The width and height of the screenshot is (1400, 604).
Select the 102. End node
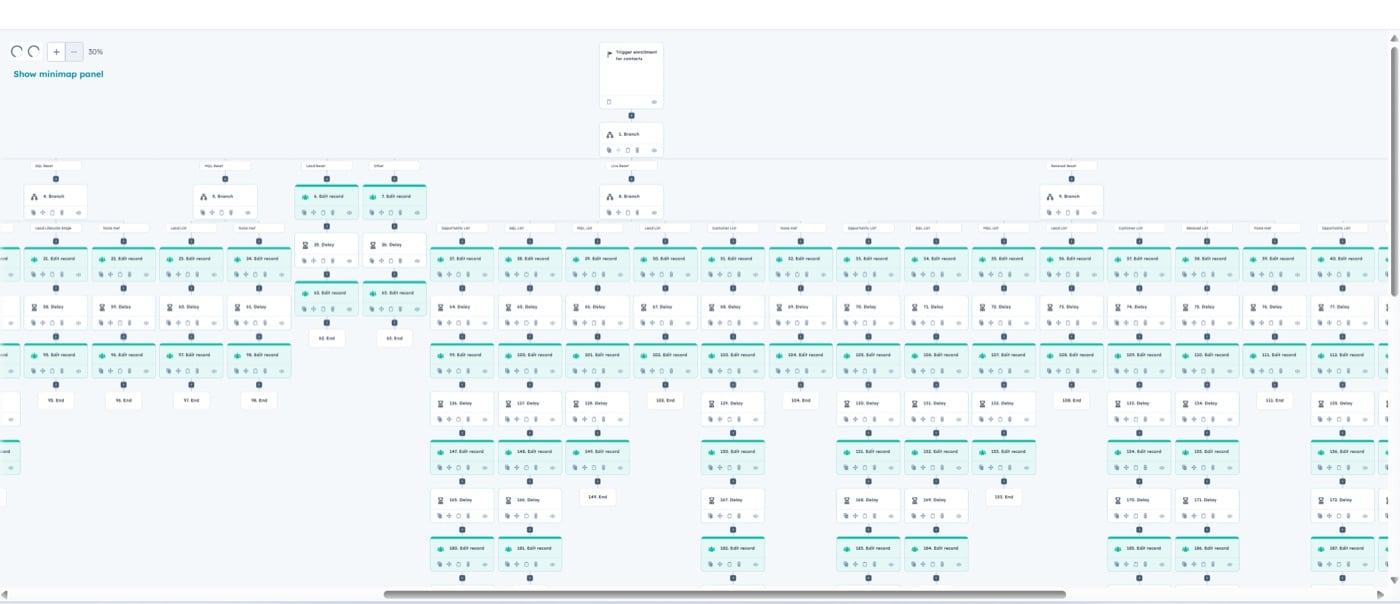coord(665,401)
